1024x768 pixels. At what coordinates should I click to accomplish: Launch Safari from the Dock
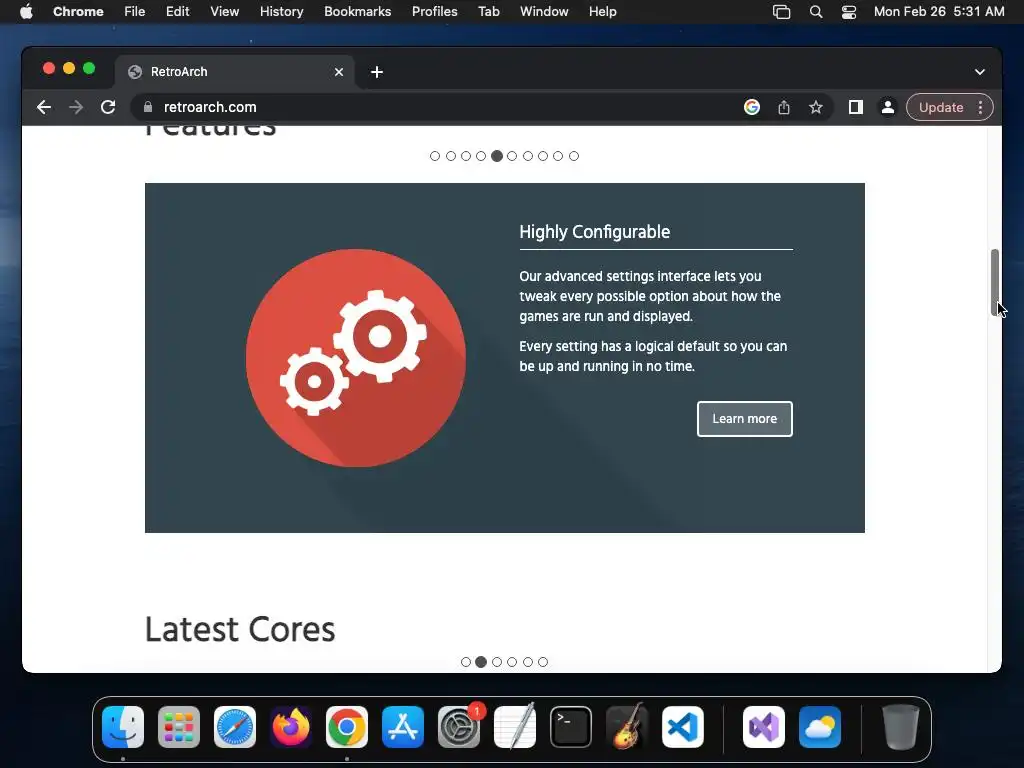235,727
